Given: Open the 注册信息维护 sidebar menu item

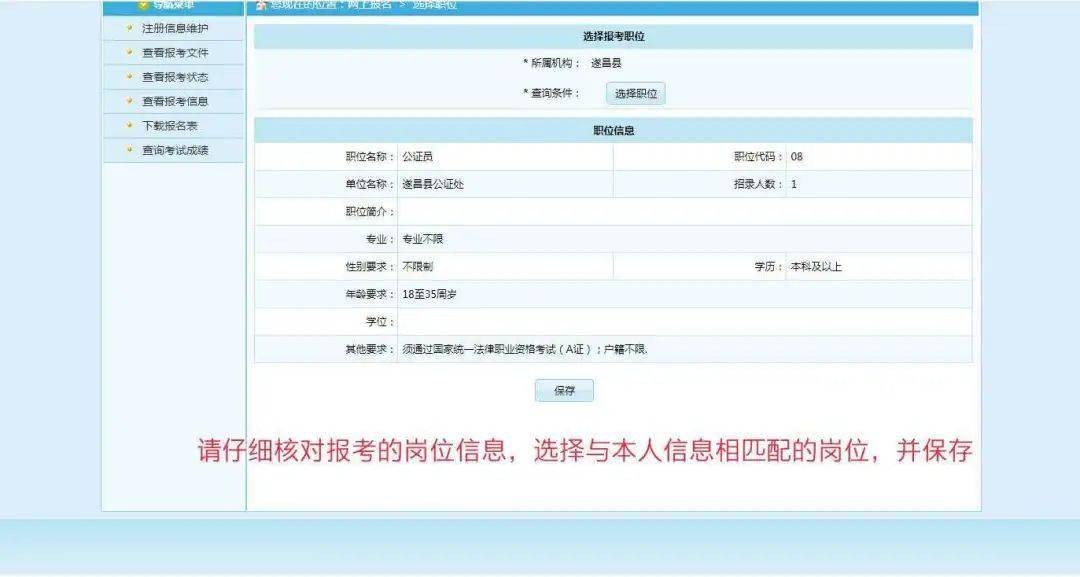Looking at the screenshot, I should pos(175,28).
